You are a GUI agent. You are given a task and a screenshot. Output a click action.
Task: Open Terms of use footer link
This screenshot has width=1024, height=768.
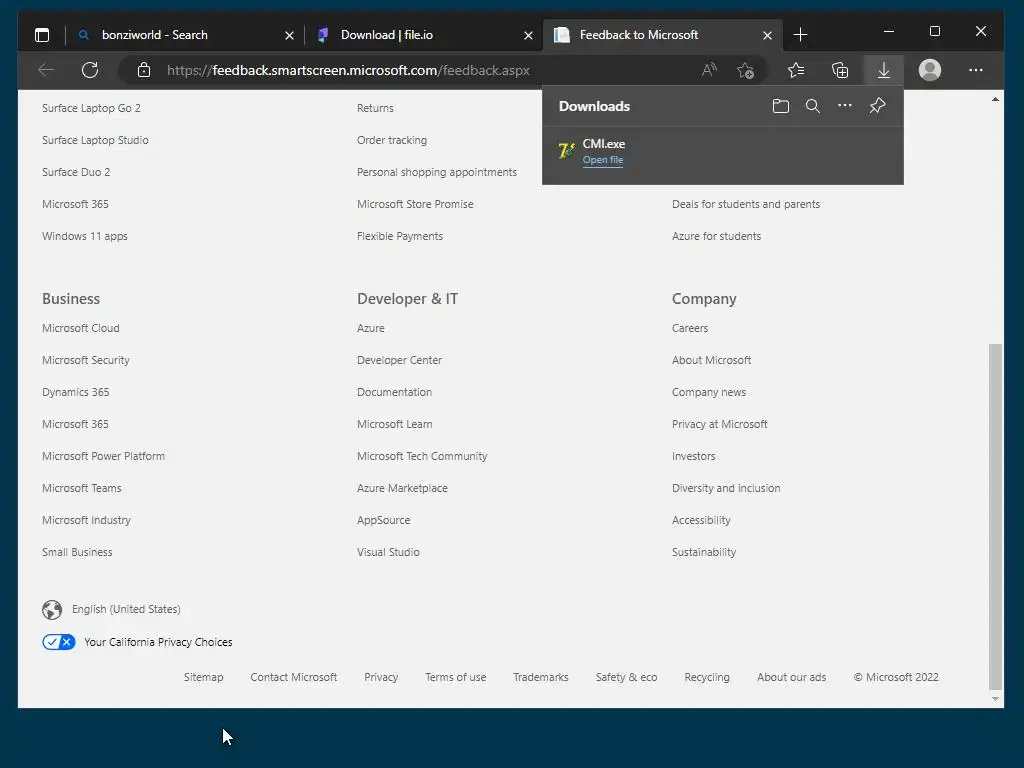[456, 677]
